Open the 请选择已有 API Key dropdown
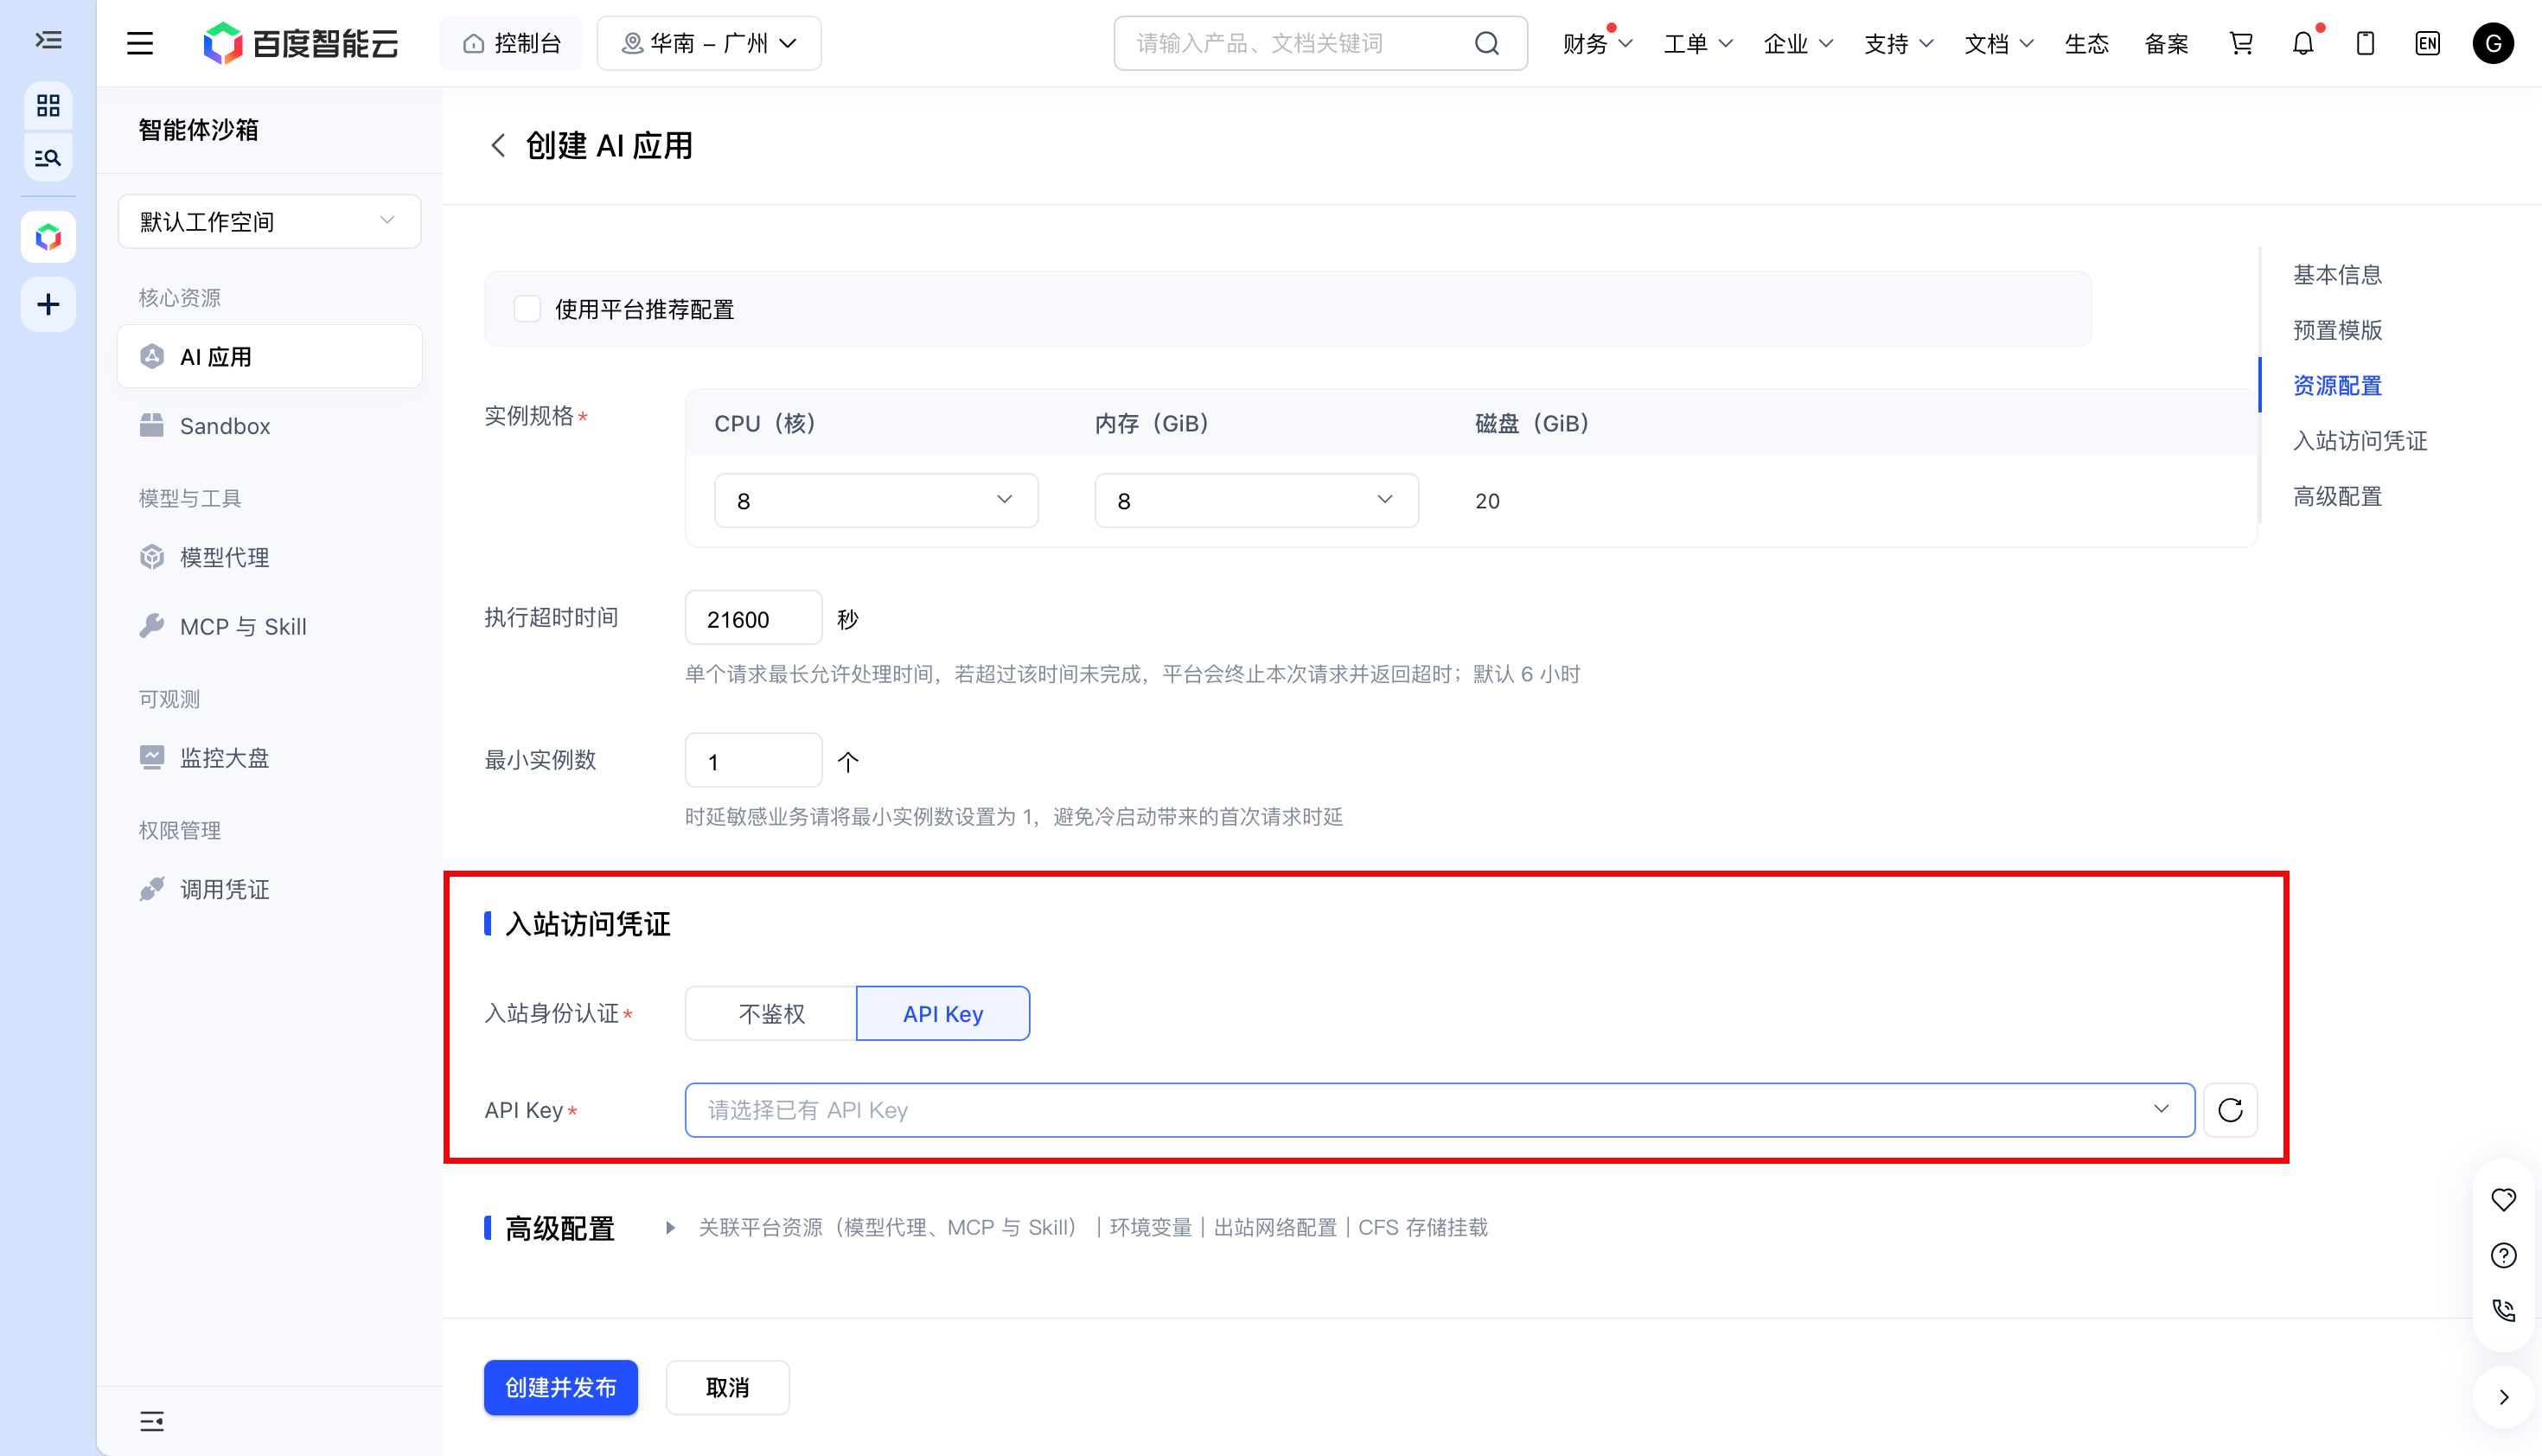The image size is (2542, 1456). pyautogui.click(x=1439, y=1110)
